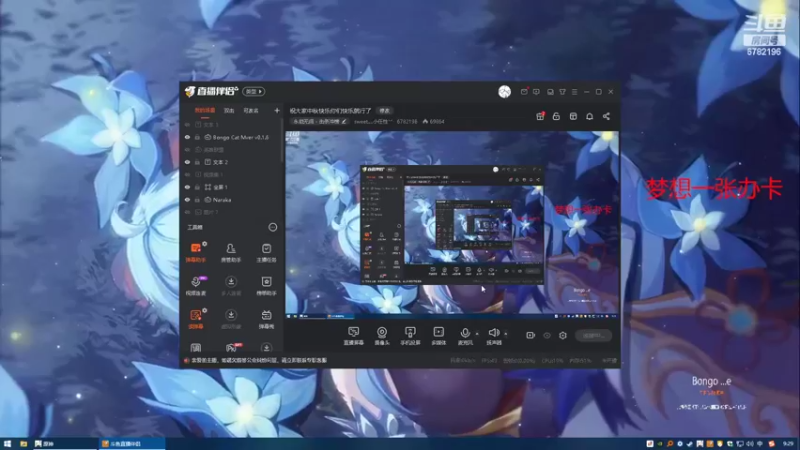This screenshot has height=450, width=800.
Task: Toggle the lock on 全屏 1 source
Action: (x=197, y=187)
